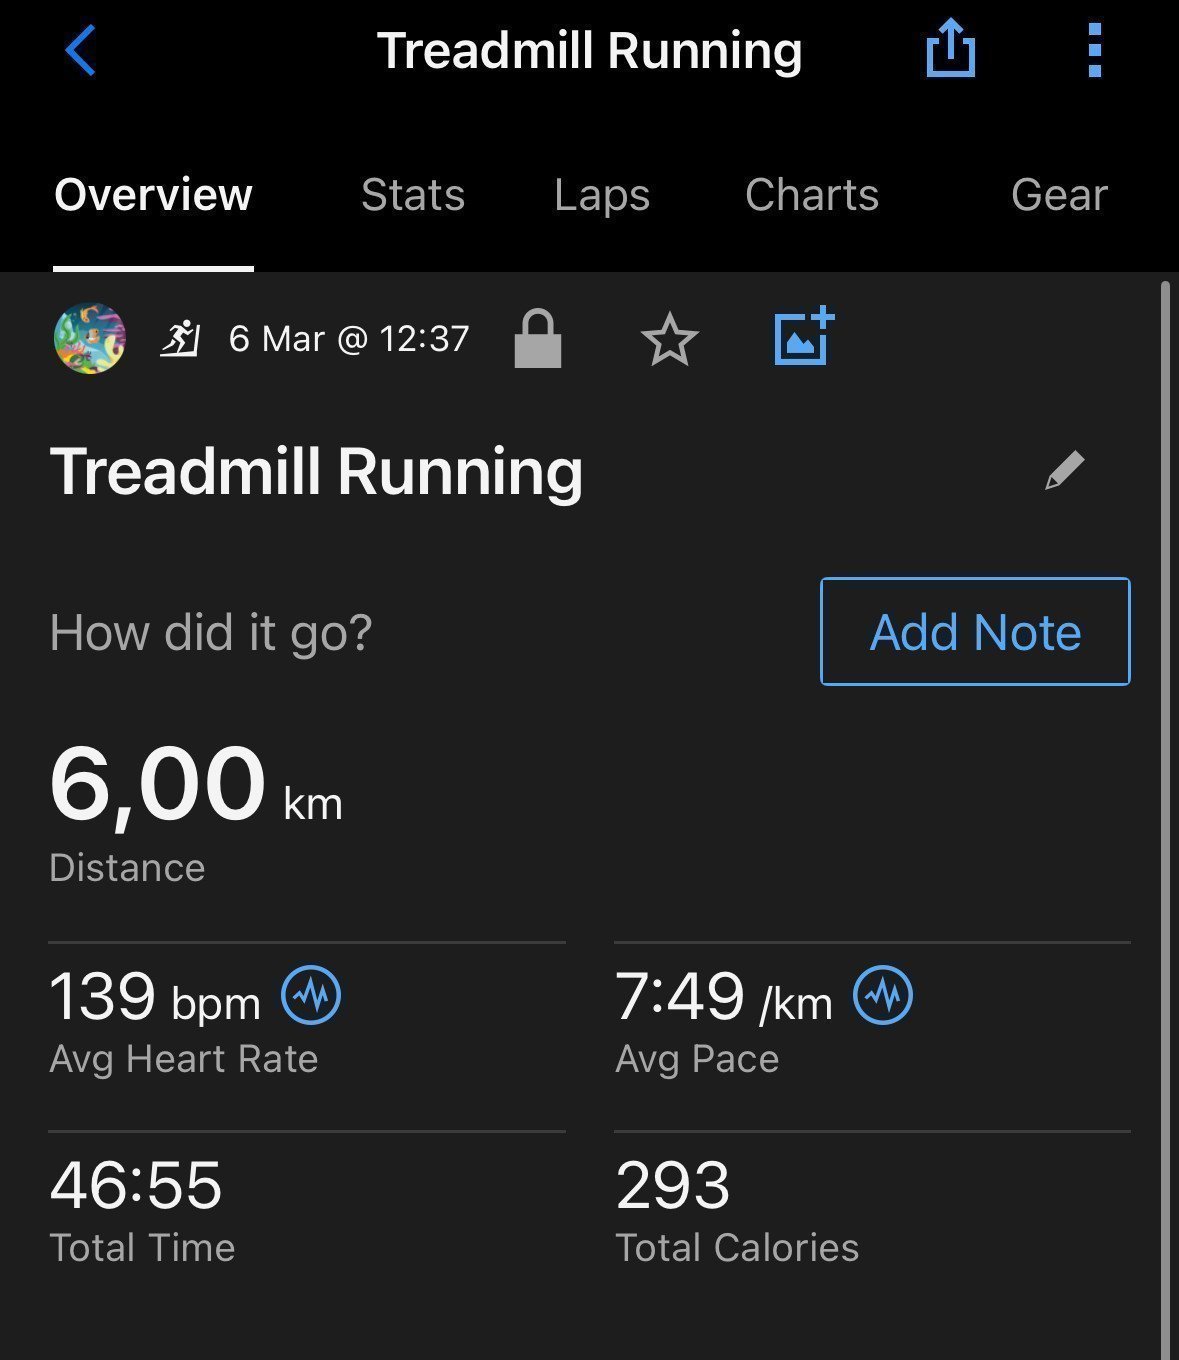The height and width of the screenshot is (1360, 1179).
Task: Tap the add photo icon
Action: [804, 336]
